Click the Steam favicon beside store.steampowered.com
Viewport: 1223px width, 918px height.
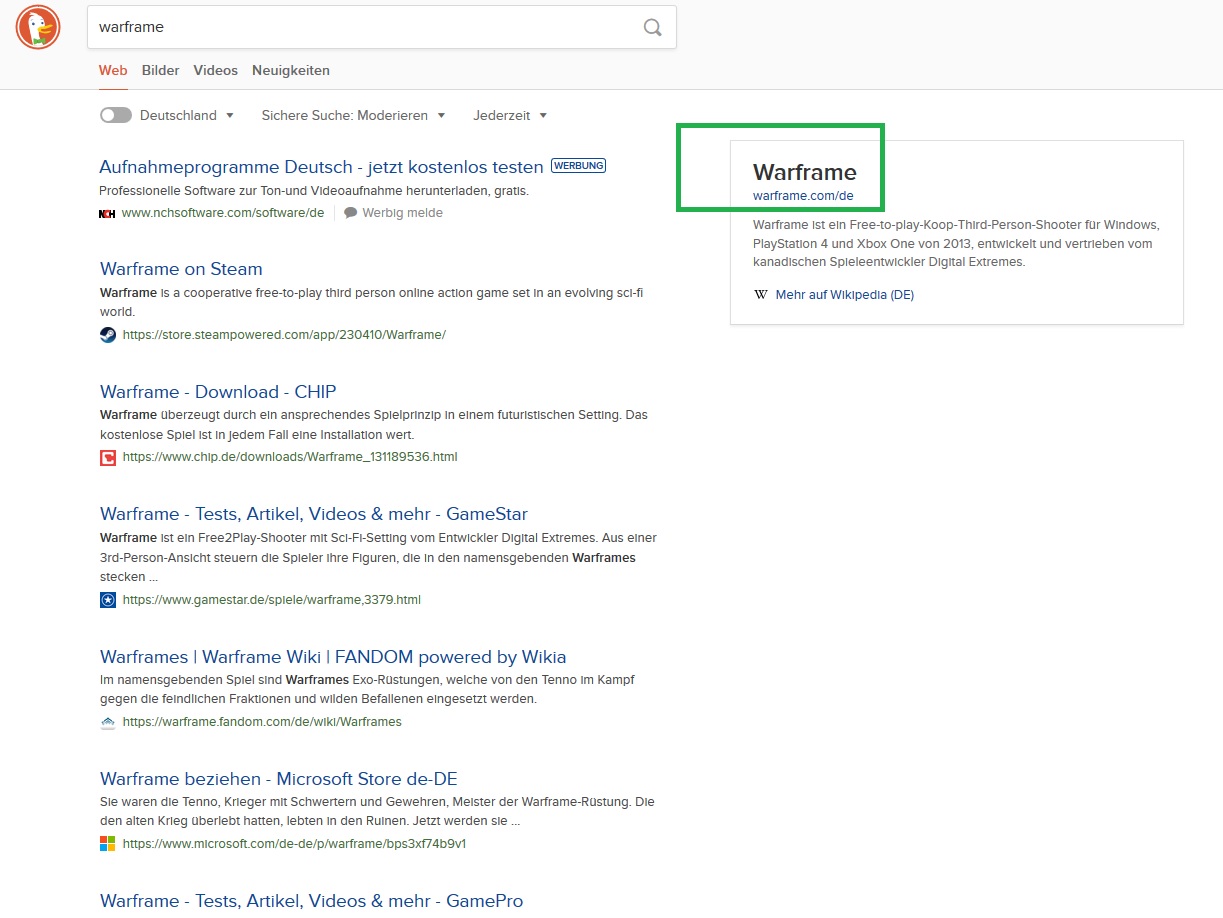click(108, 335)
